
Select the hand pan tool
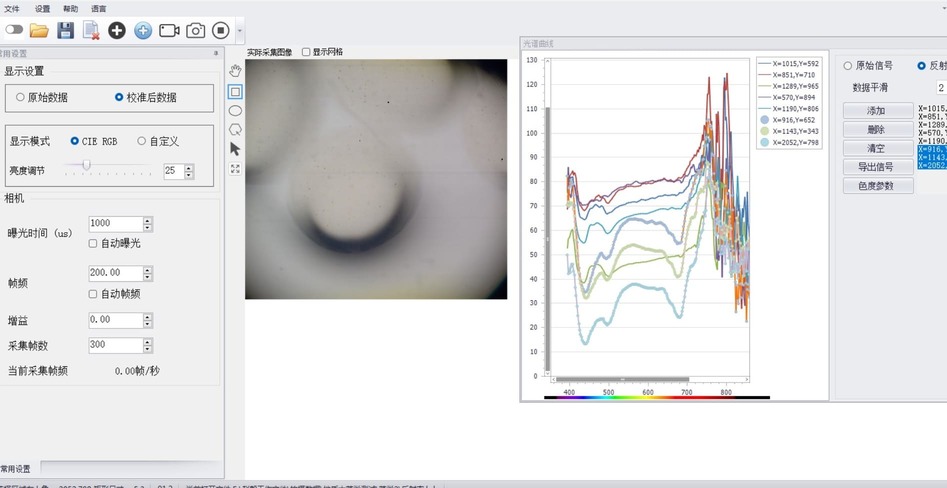[x=235, y=70]
